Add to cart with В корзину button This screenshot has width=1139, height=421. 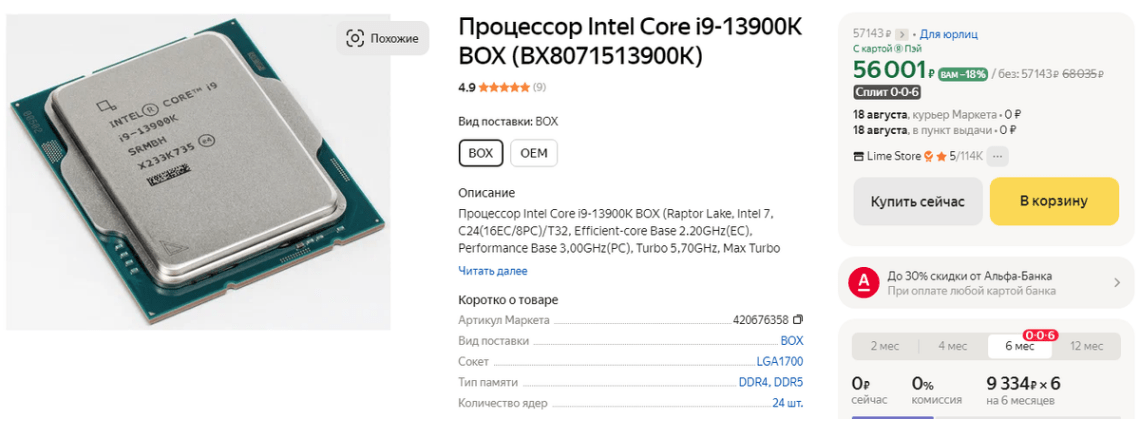click(x=1054, y=202)
